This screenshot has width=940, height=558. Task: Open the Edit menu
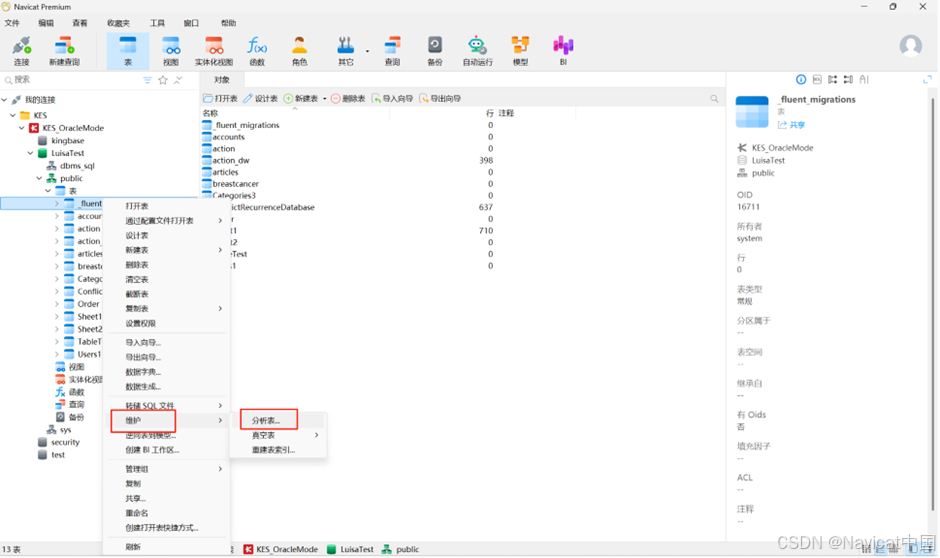coord(46,23)
